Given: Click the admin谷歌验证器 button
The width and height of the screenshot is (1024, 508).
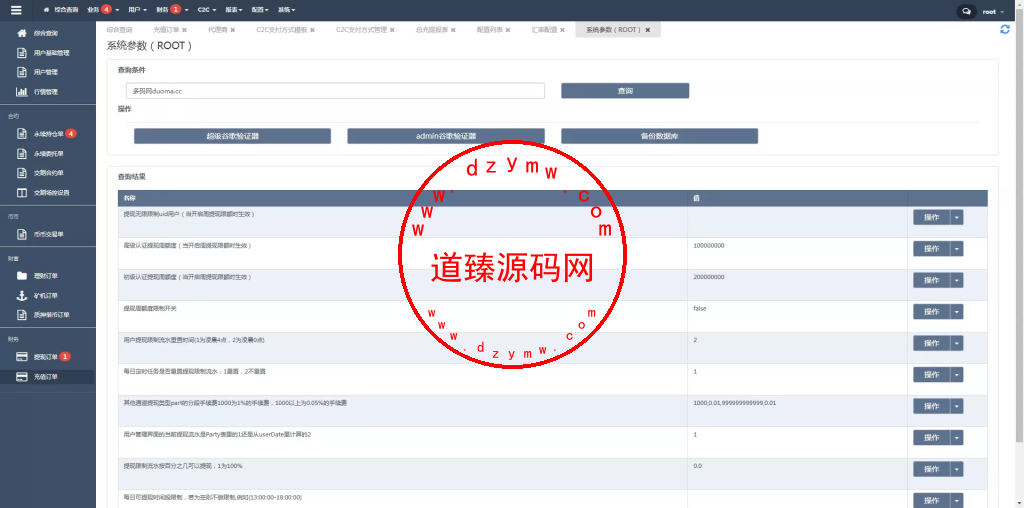Looking at the screenshot, I should (446, 136).
